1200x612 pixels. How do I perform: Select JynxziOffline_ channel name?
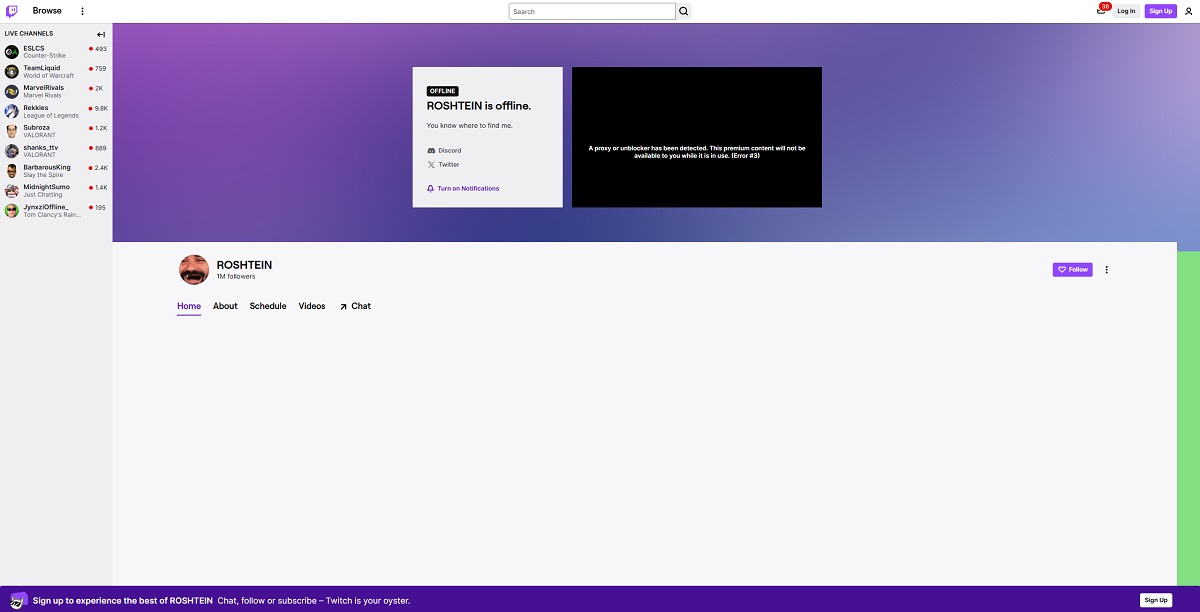coord(46,206)
